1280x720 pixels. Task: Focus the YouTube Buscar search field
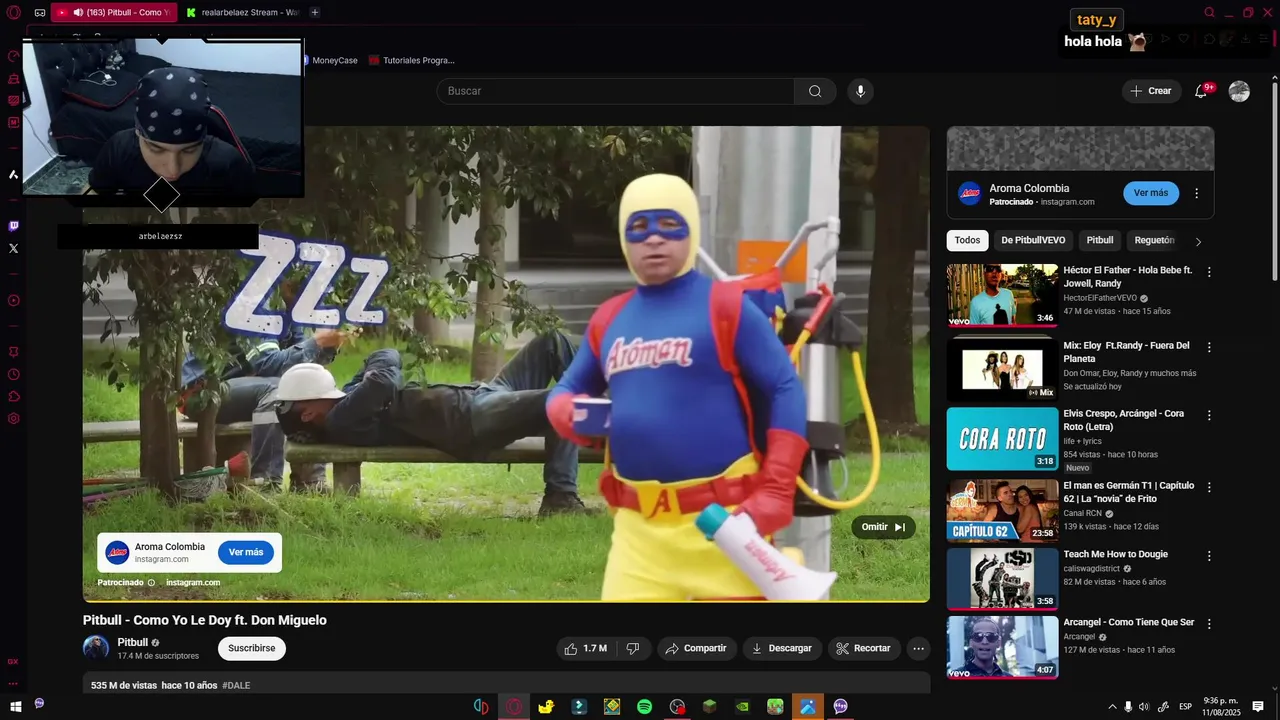[x=615, y=91]
